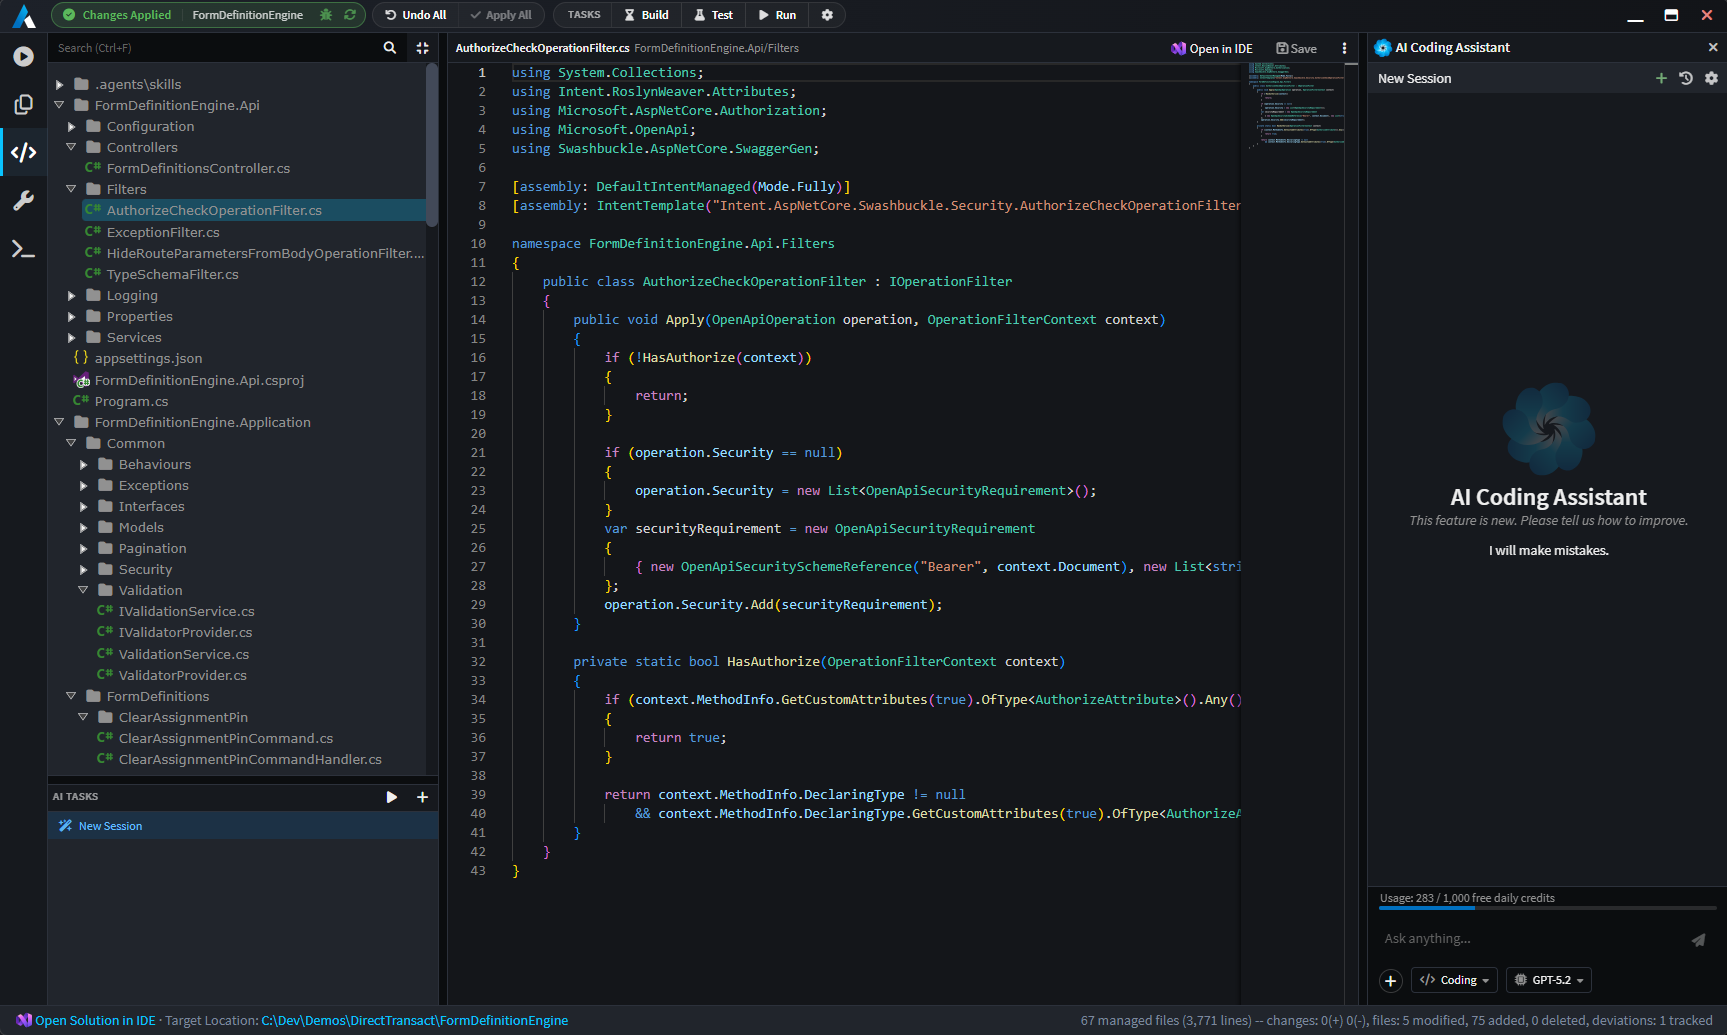Start a new AI session plus icon
Image resolution: width=1727 pixels, height=1035 pixels.
point(1661,78)
